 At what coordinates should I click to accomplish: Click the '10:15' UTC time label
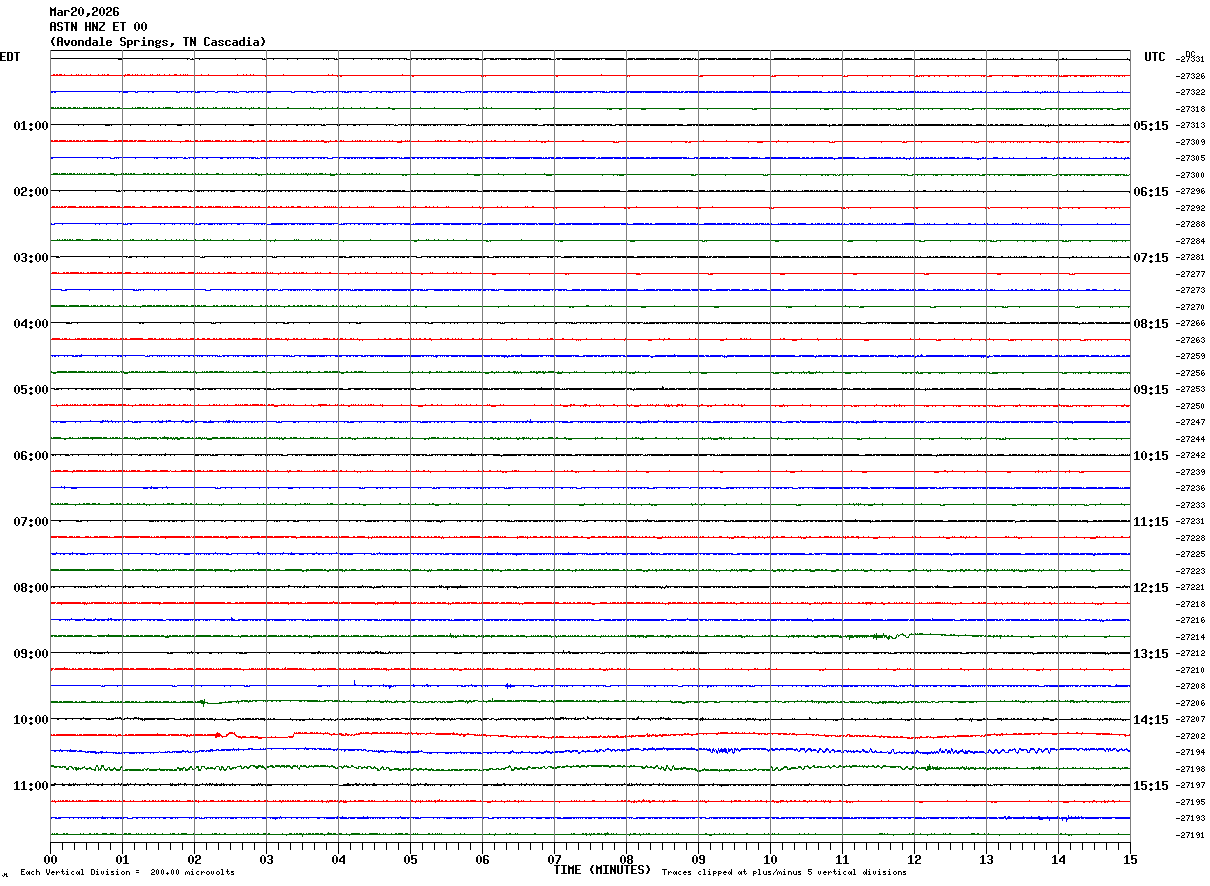[x=1151, y=456]
